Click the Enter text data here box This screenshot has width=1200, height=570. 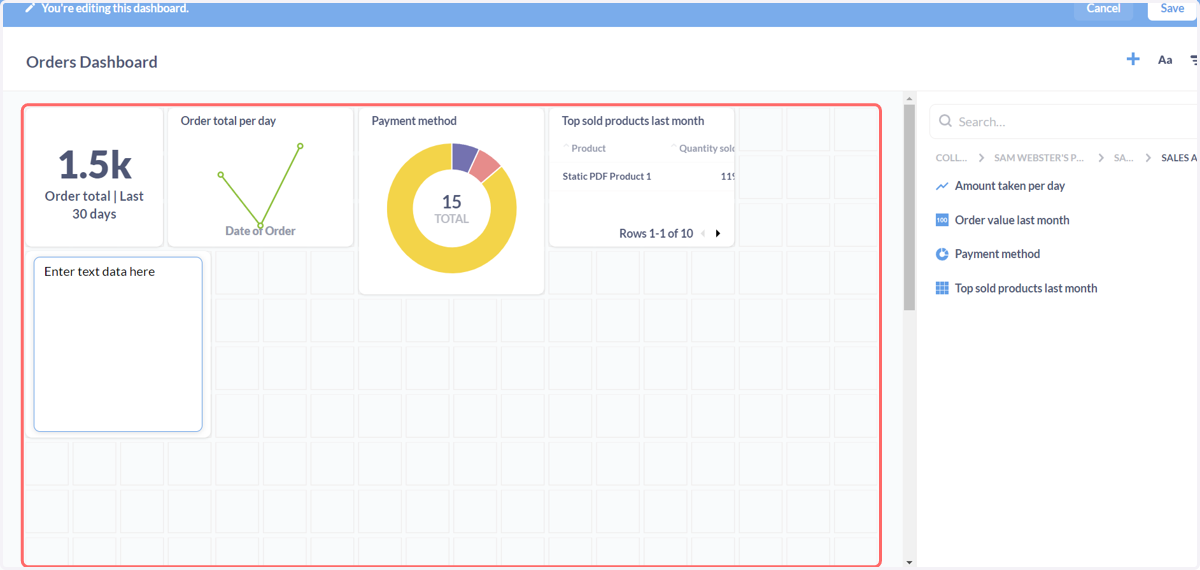click(118, 344)
